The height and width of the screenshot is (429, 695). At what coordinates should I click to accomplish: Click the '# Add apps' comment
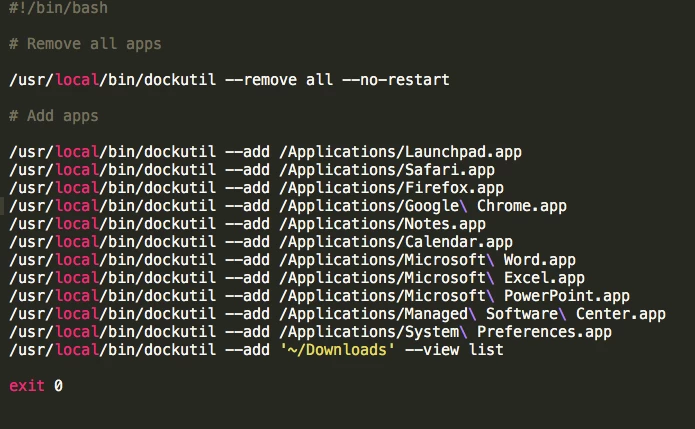[x=54, y=116]
